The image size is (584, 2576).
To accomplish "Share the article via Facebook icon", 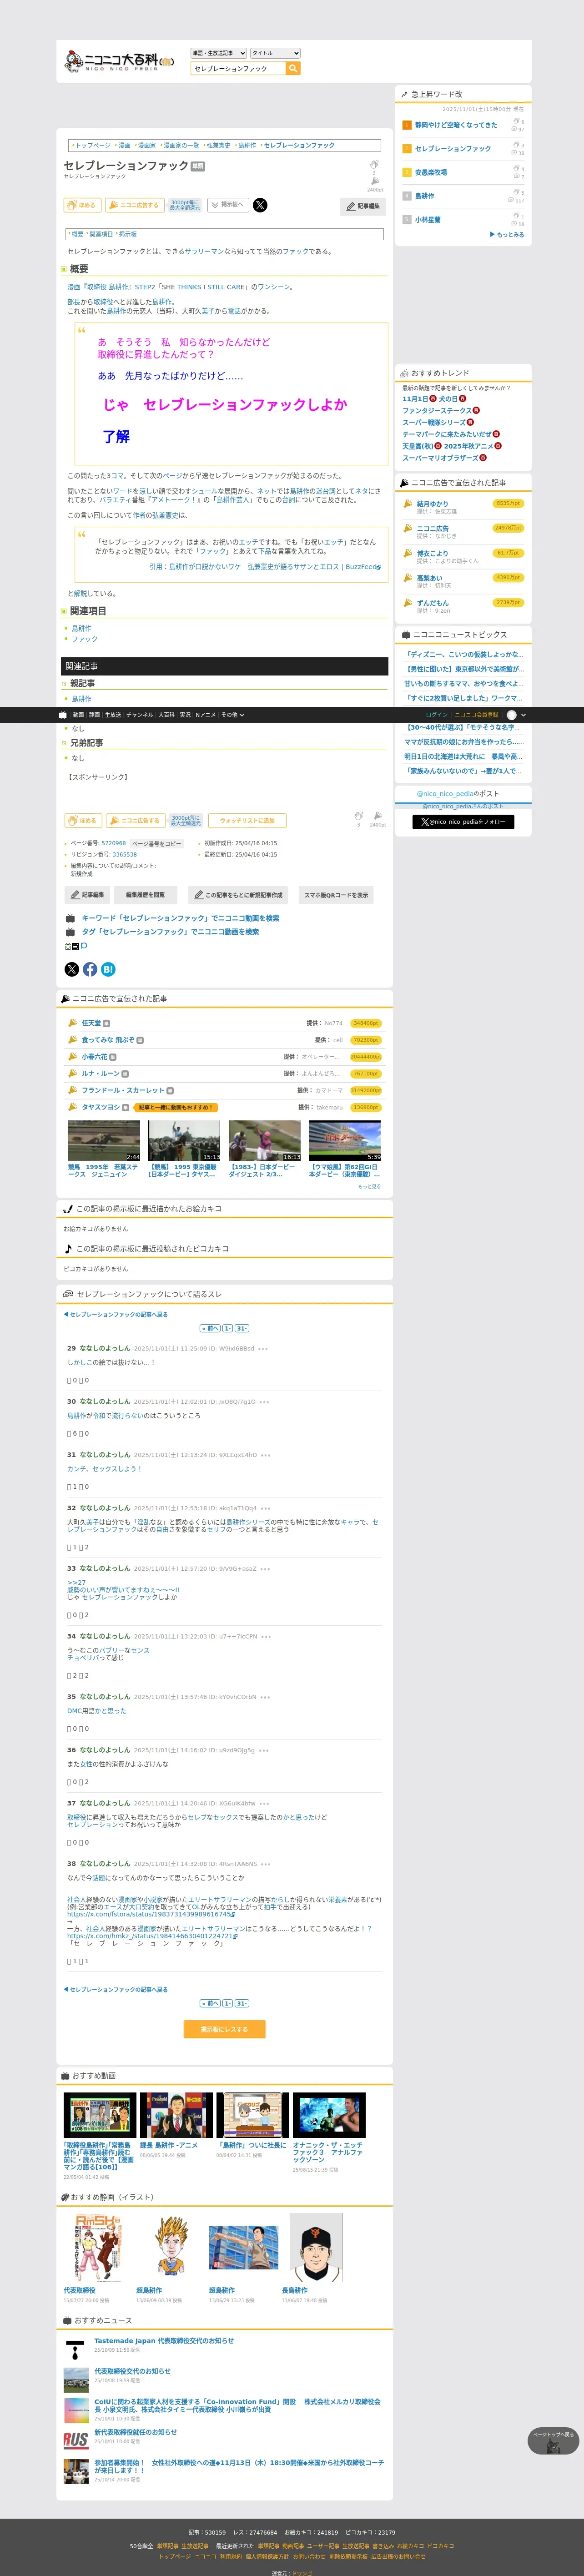I will (x=90, y=969).
